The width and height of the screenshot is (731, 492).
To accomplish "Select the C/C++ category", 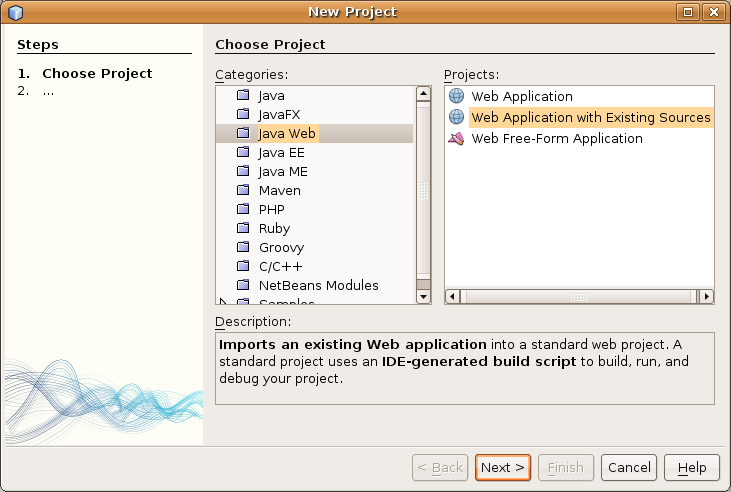I will [x=280, y=266].
